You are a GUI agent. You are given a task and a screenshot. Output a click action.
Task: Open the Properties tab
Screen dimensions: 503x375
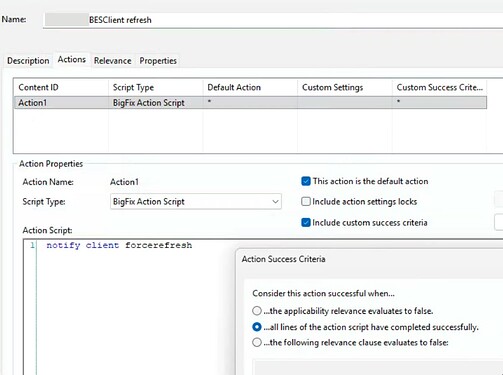pos(158,61)
